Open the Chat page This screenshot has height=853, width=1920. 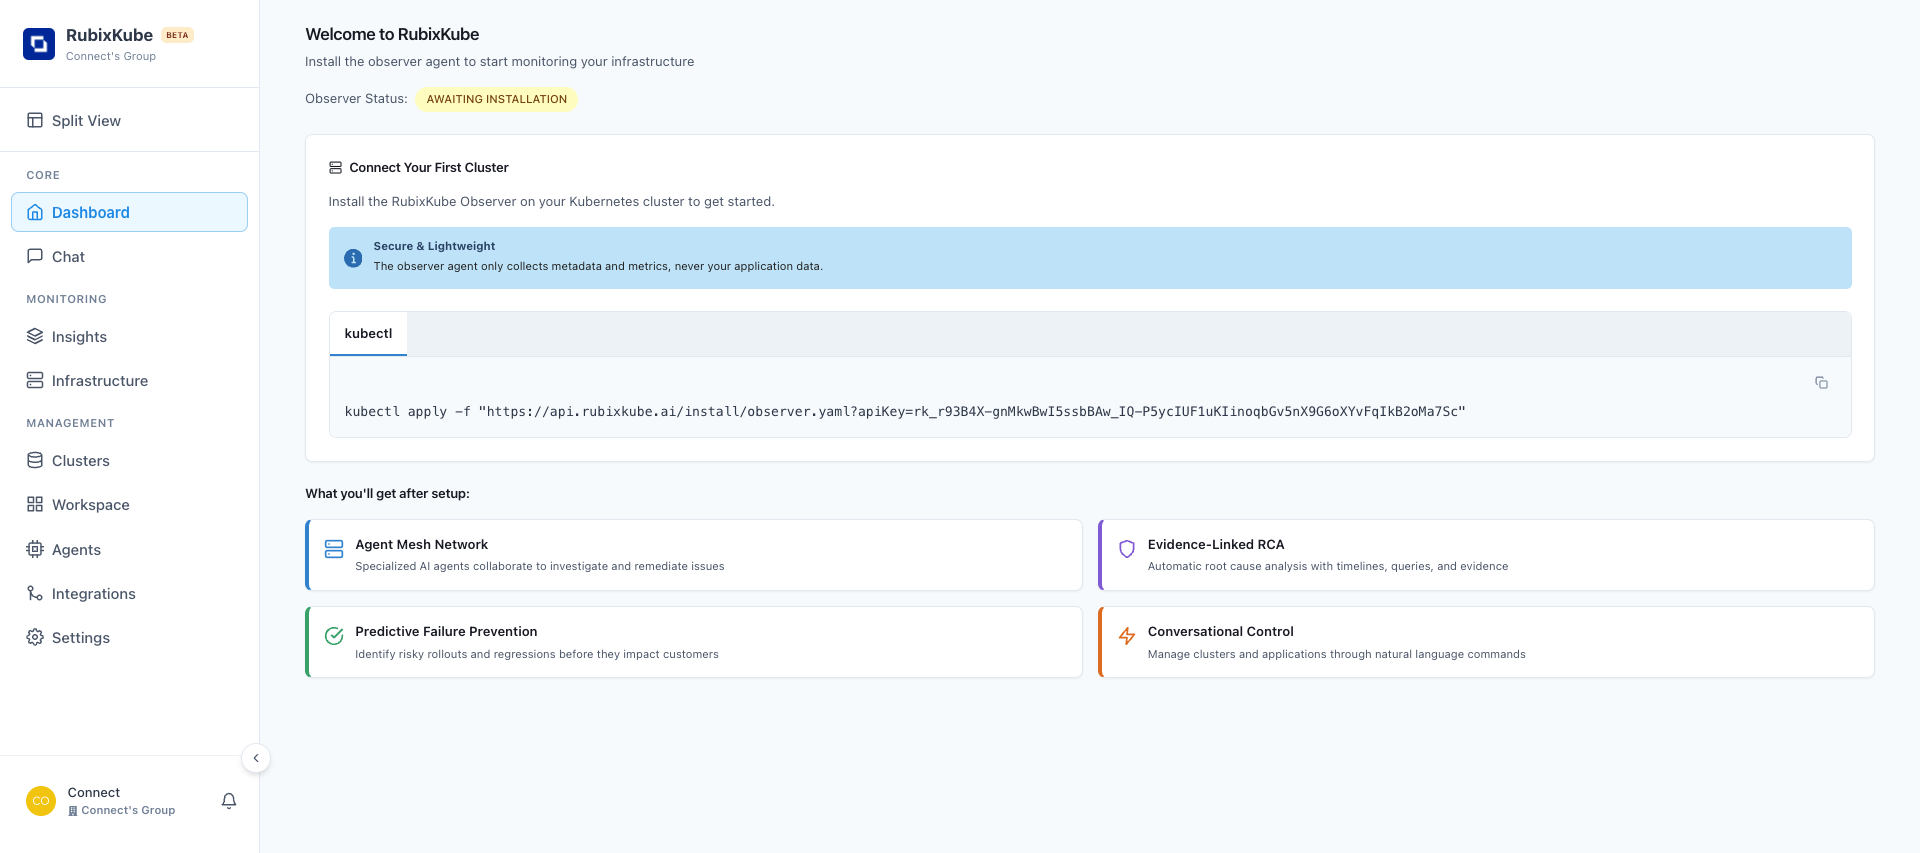pyautogui.click(x=129, y=257)
